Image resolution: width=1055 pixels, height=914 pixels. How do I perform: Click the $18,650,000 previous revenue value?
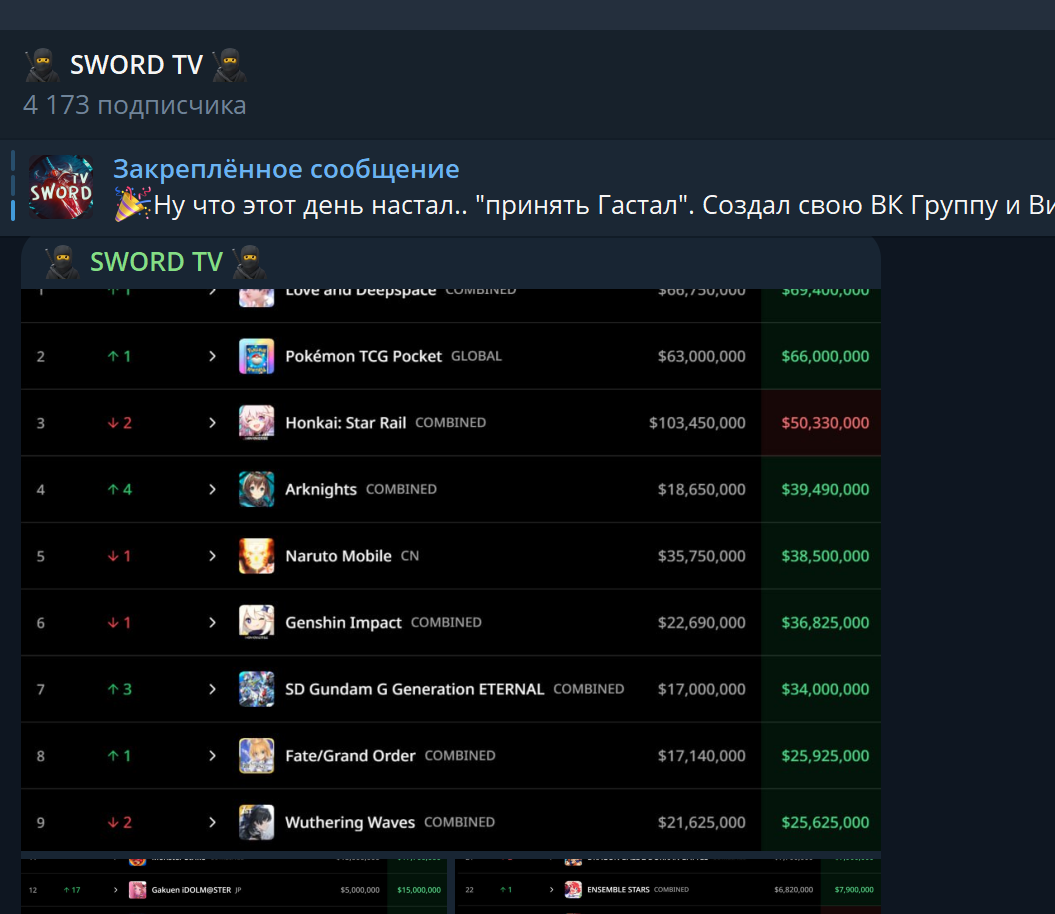[x=701, y=489]
